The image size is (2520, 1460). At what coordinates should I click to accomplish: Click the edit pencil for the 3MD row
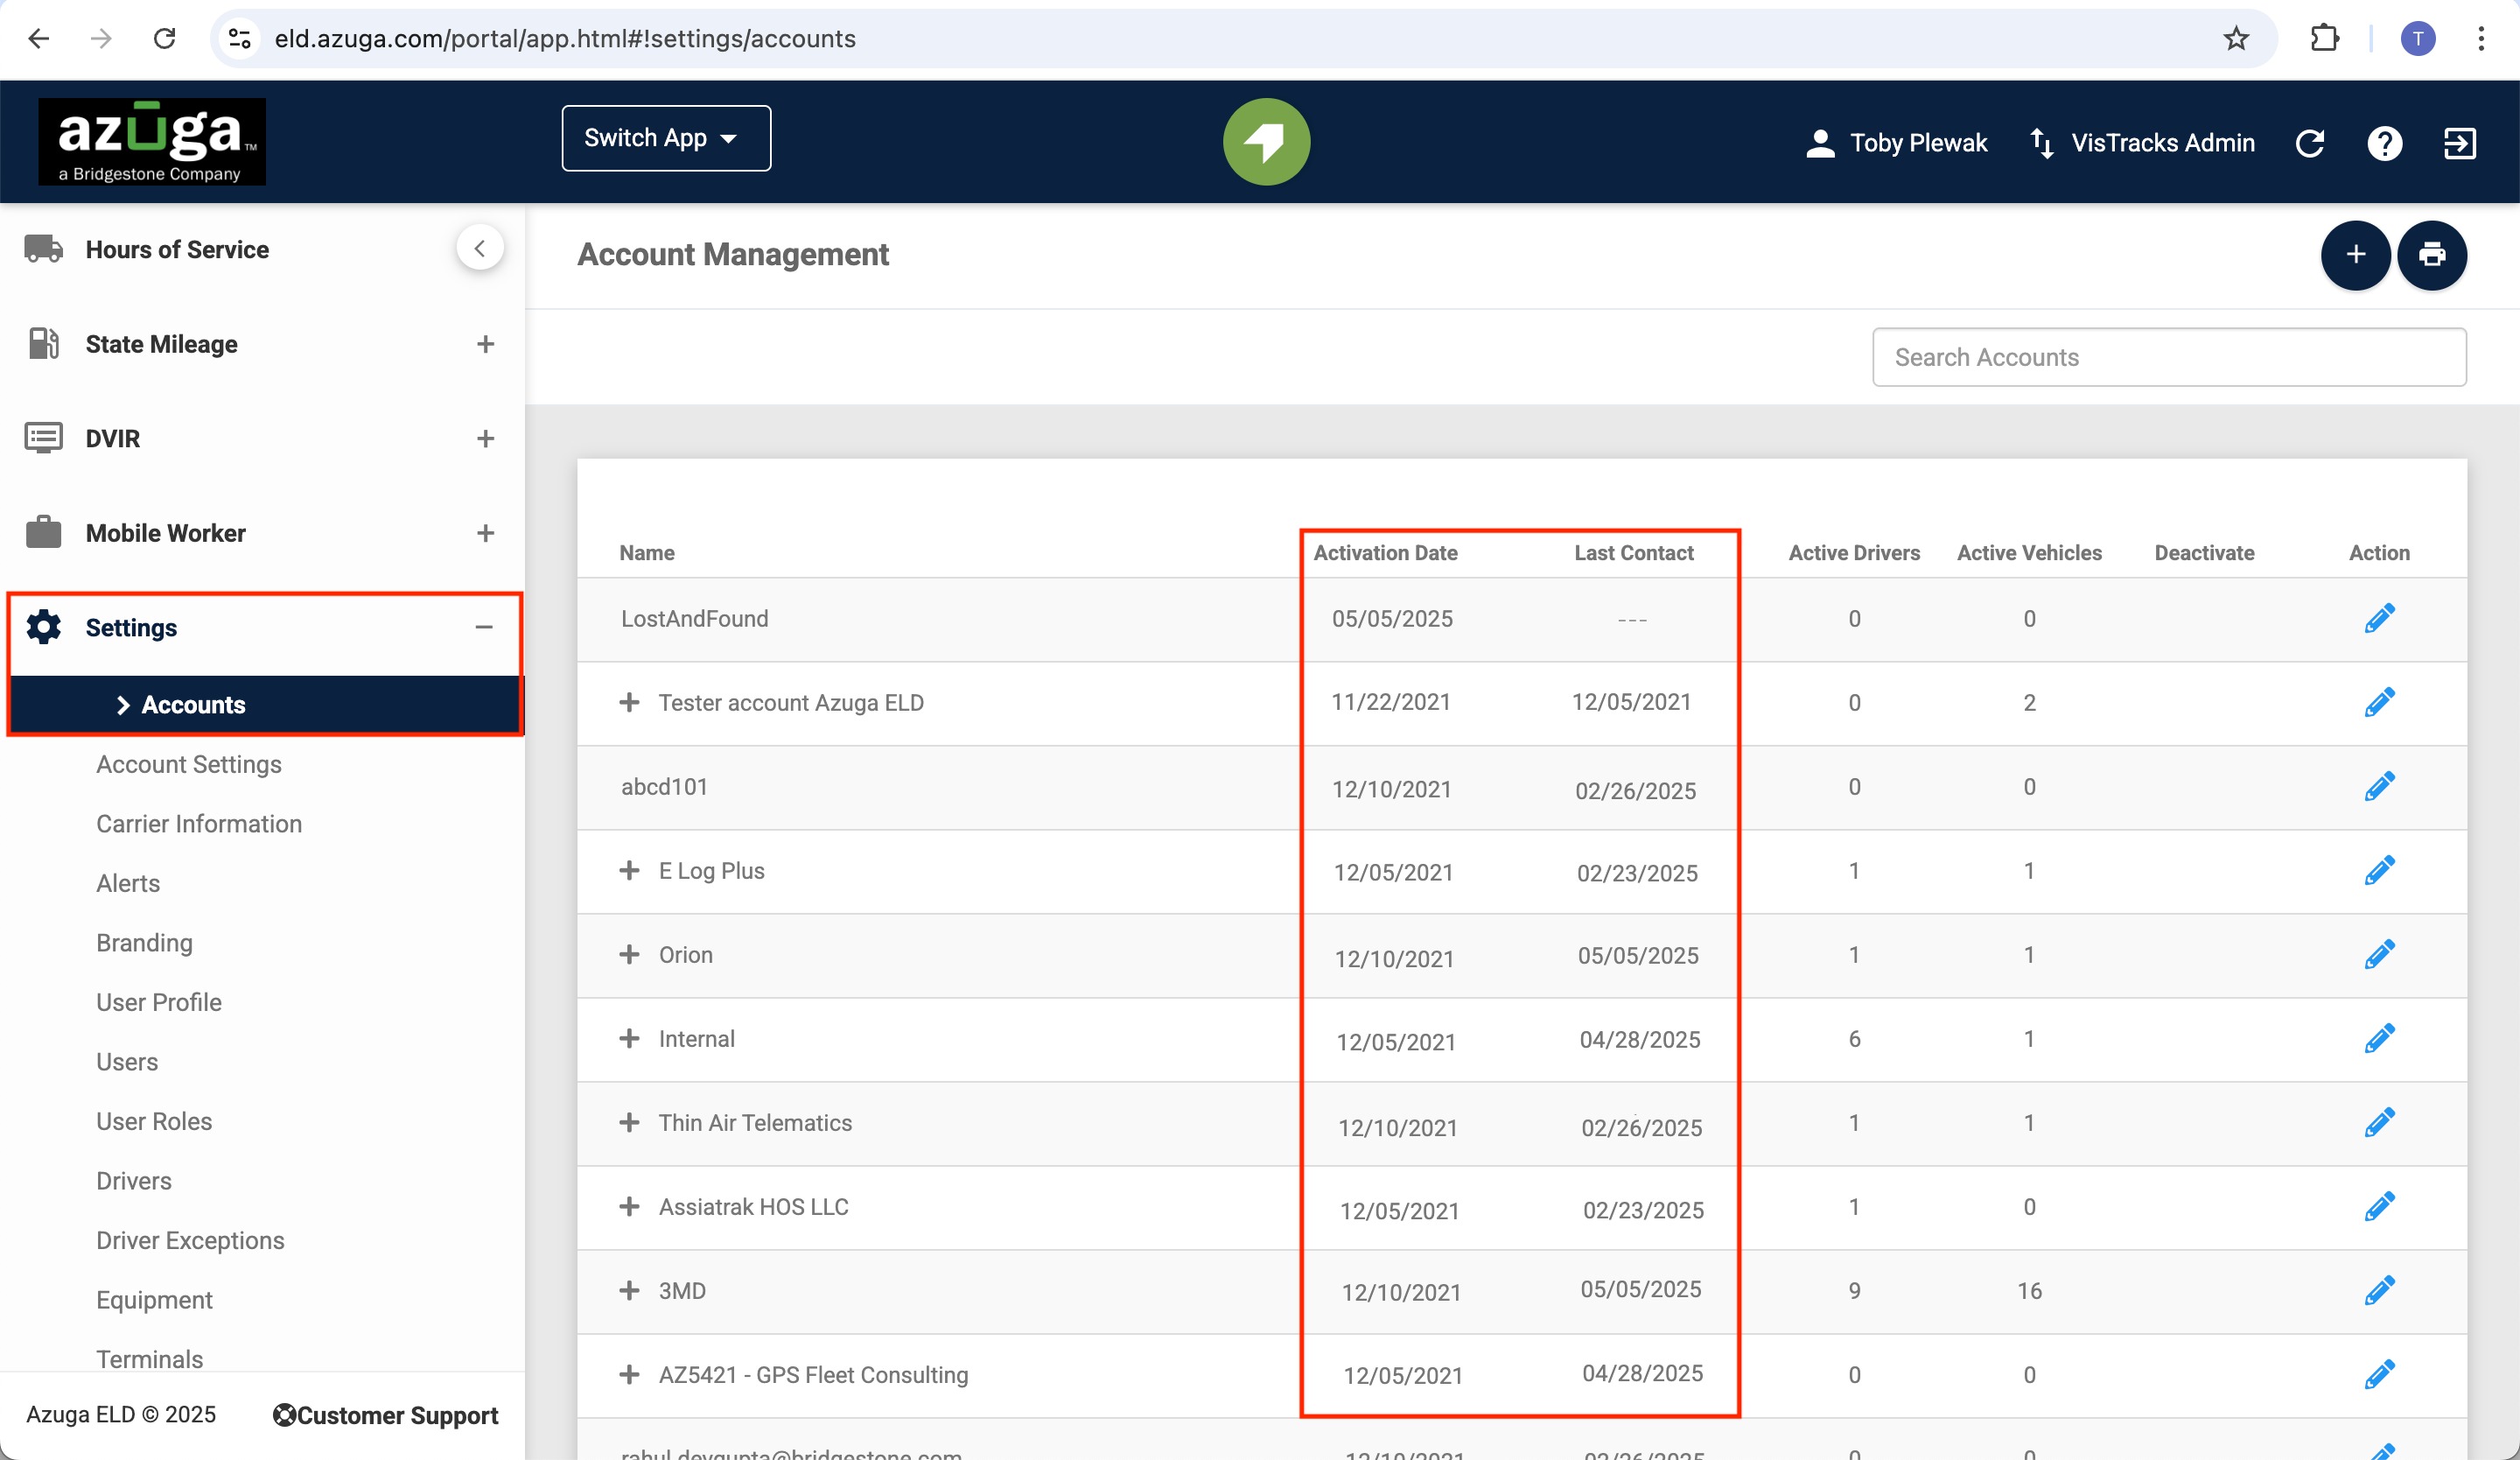[2379, 1290]
